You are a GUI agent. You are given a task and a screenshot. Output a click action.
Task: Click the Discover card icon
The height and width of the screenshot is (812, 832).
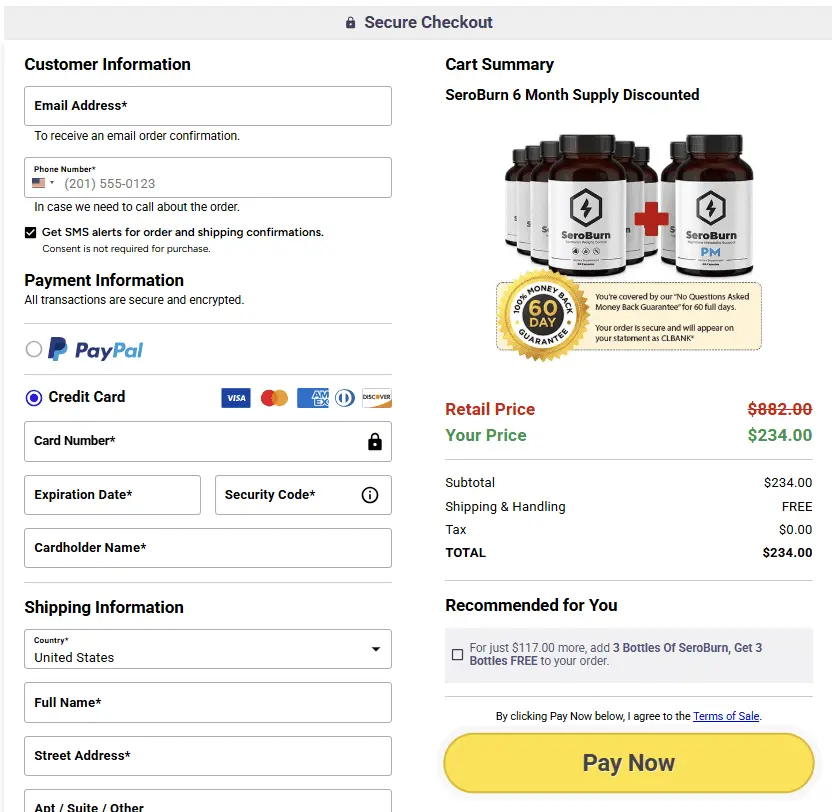378,397
